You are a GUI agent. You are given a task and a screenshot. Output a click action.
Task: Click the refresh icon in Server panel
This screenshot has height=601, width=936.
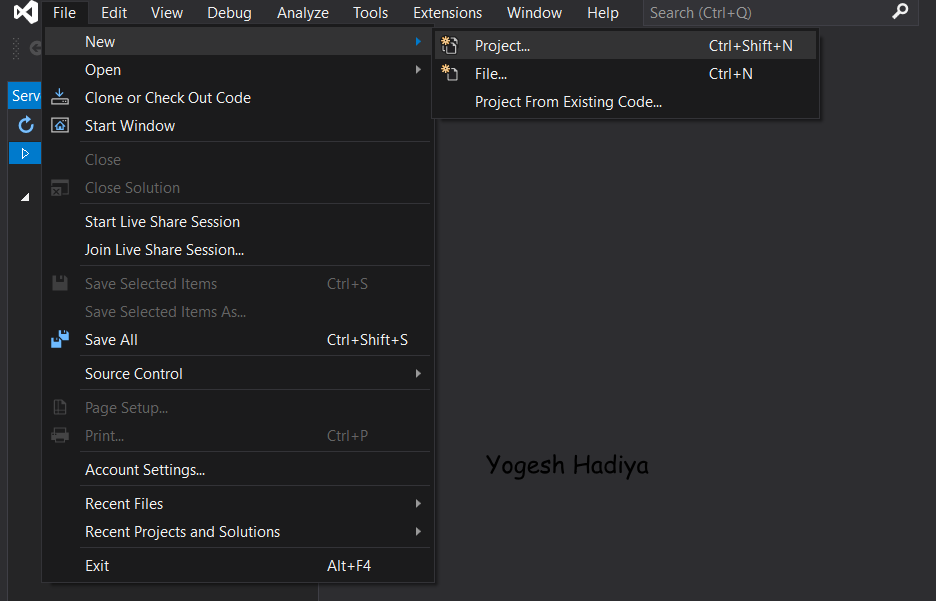click(x=26, y=125)
